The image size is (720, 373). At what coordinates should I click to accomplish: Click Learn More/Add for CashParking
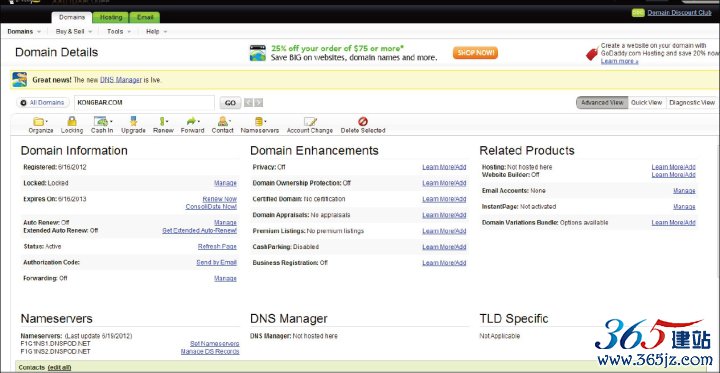(444, 247)
